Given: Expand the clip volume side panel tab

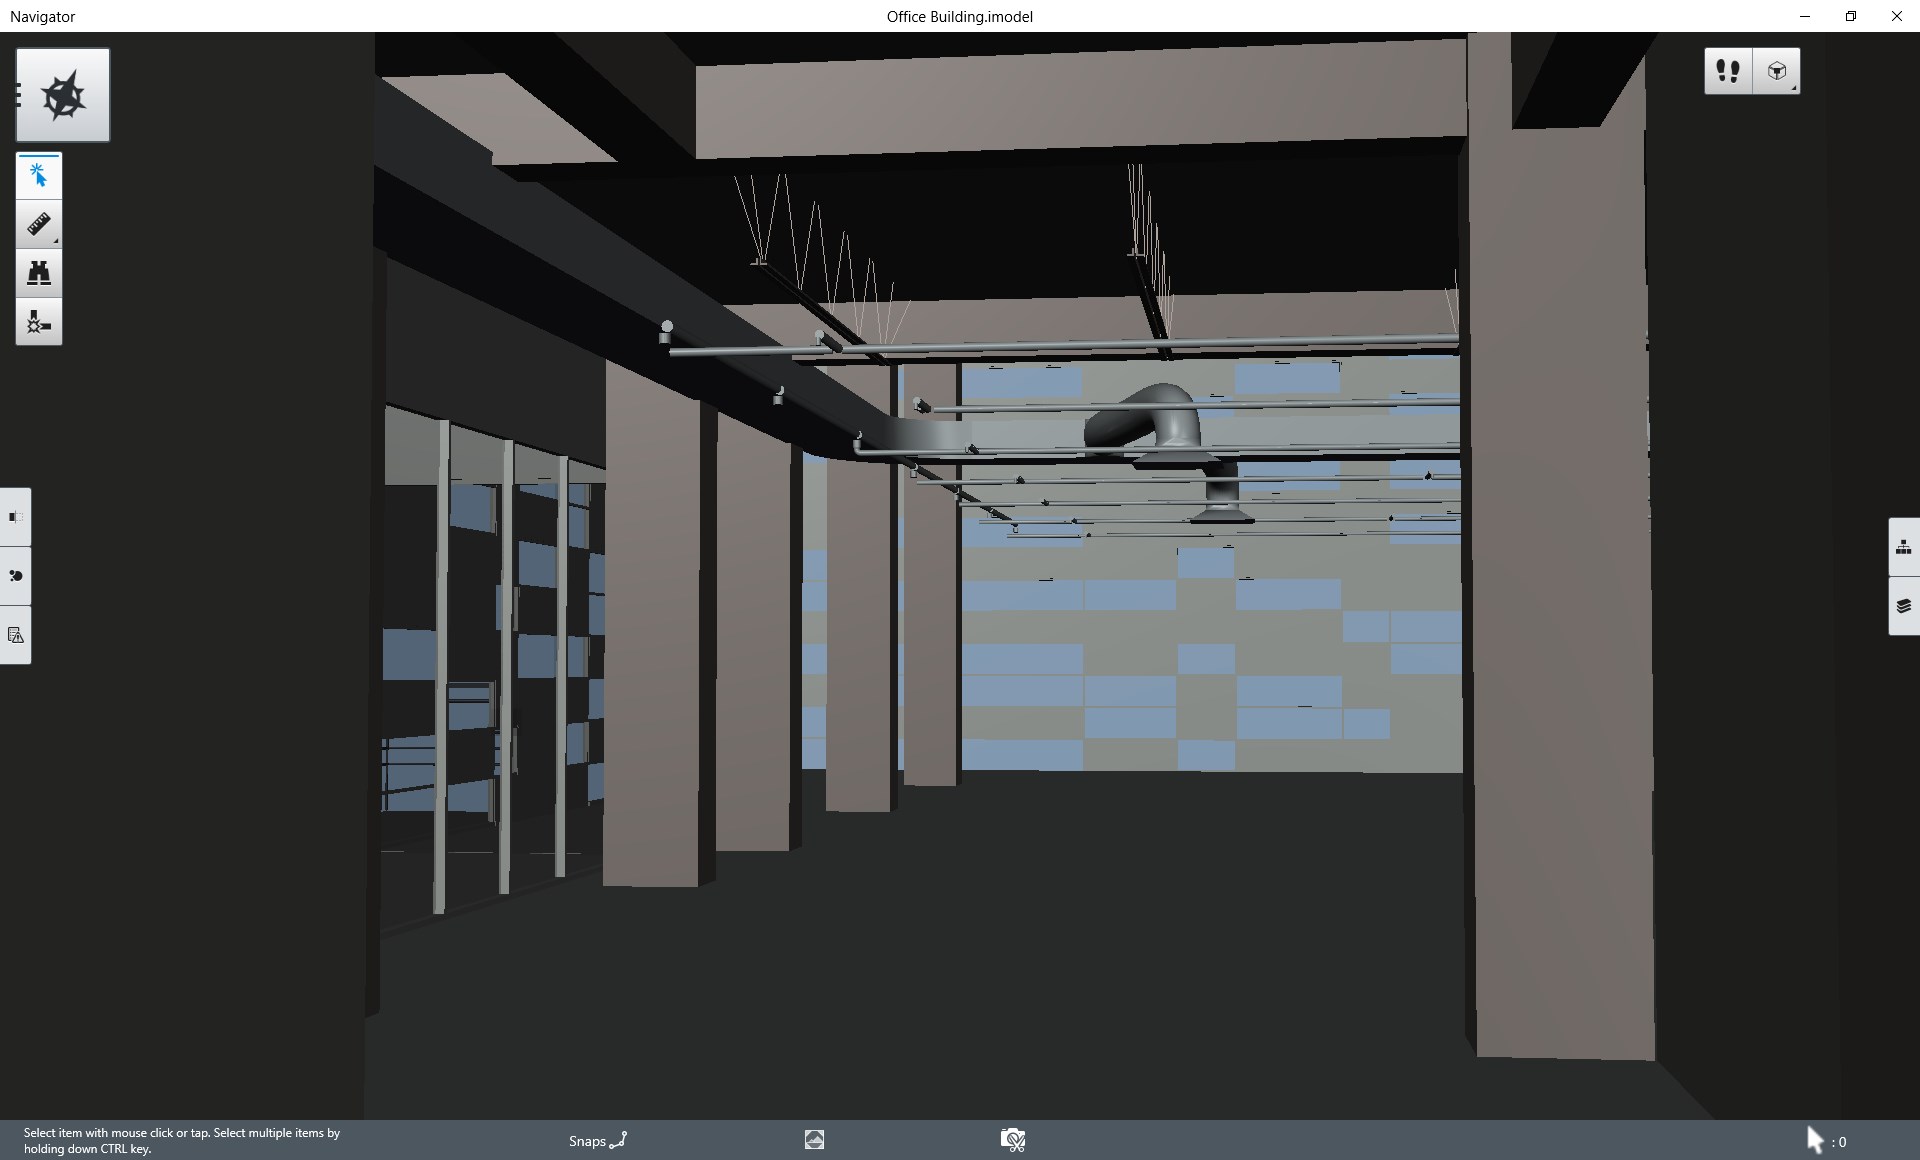Looking at the screenshot, I should [x=15, y=517].
